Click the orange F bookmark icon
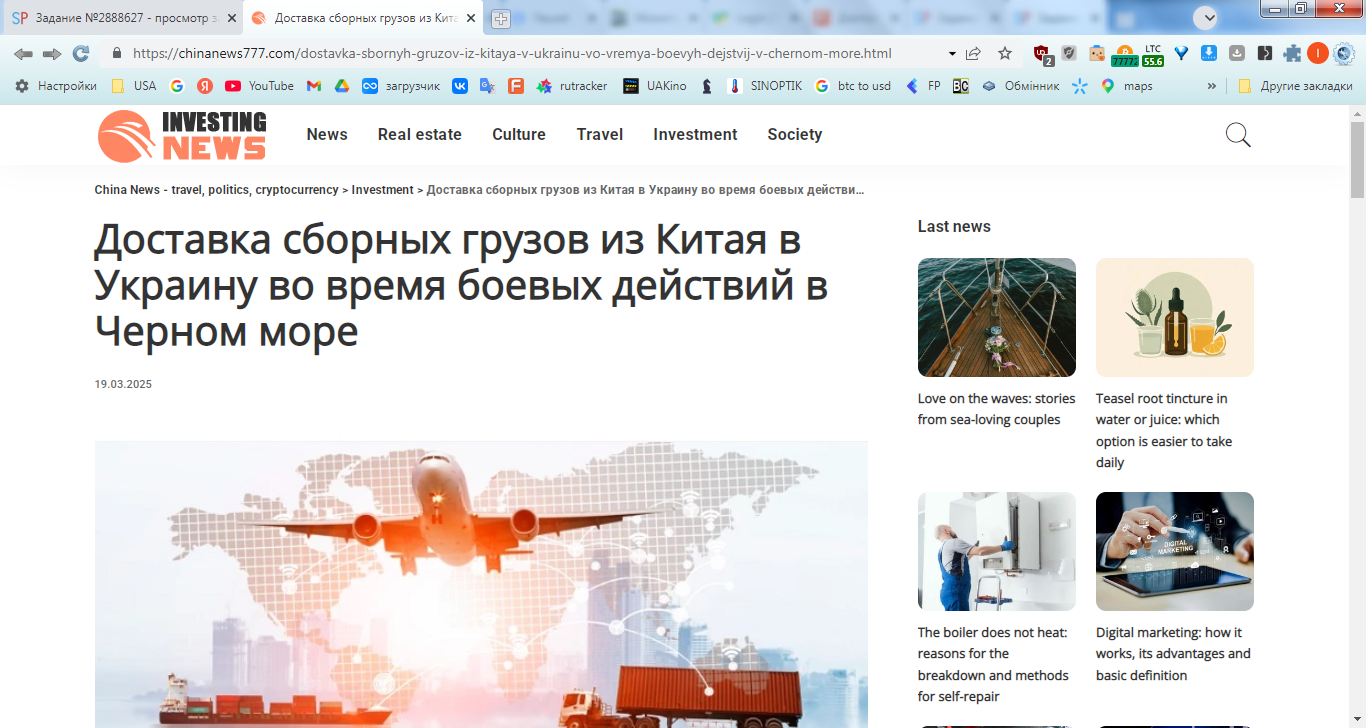Image resolution: width=1366 pixels, height=728 pixels. [515, 86]
